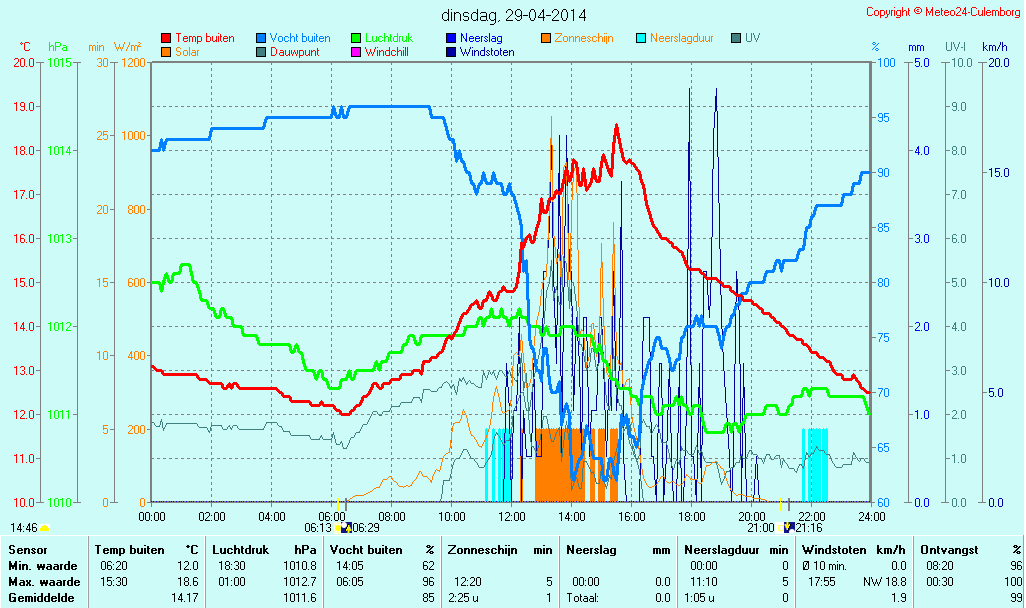Click the magenta Windchill legend square
1026x608 pixels.
pyautogui.click(x=356, y=52)
